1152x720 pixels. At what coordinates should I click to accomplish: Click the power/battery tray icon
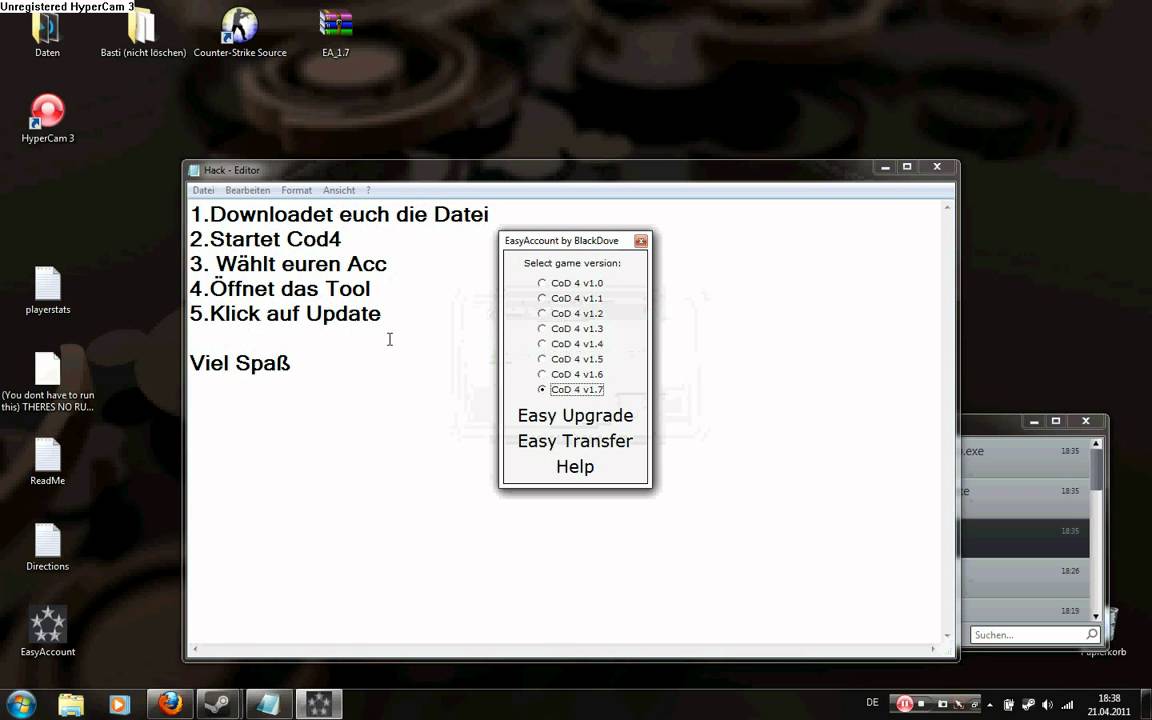click(x=1009, y=705)
